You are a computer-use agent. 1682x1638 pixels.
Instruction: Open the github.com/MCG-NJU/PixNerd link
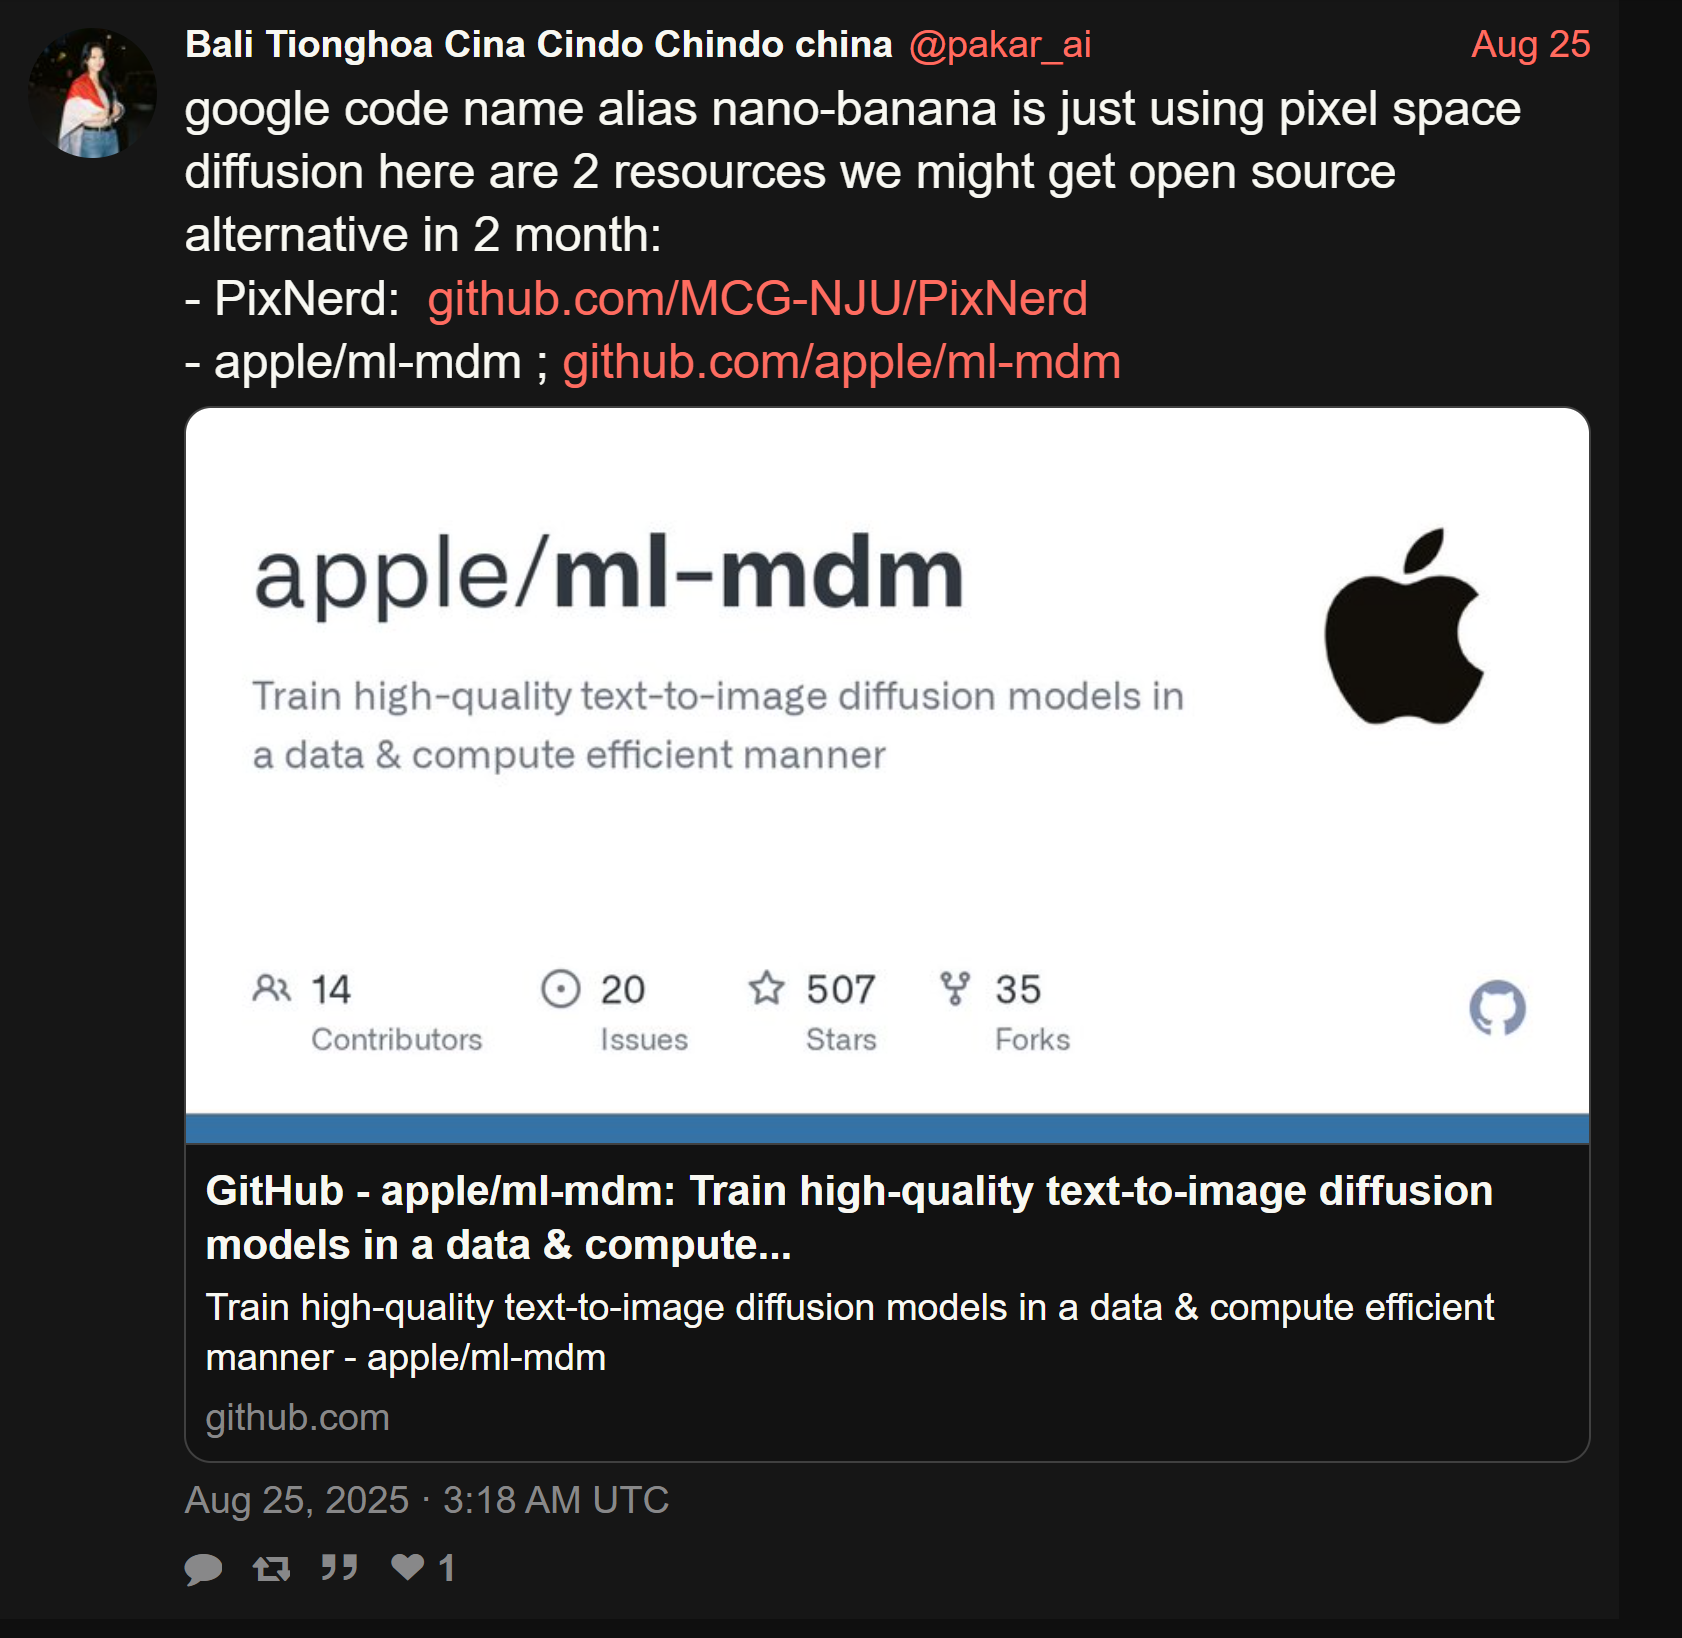click(757, 299)
